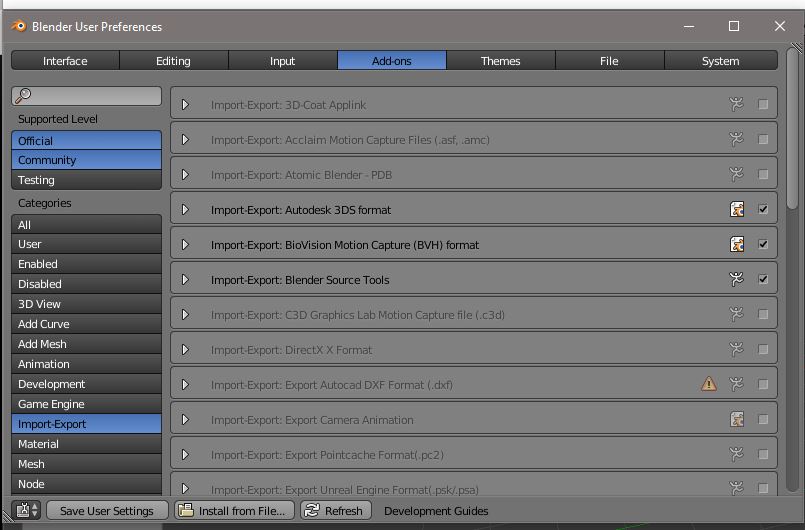805x530 pixels.
Task: Click the add-on search input field
Action: (x=86, y=96)
